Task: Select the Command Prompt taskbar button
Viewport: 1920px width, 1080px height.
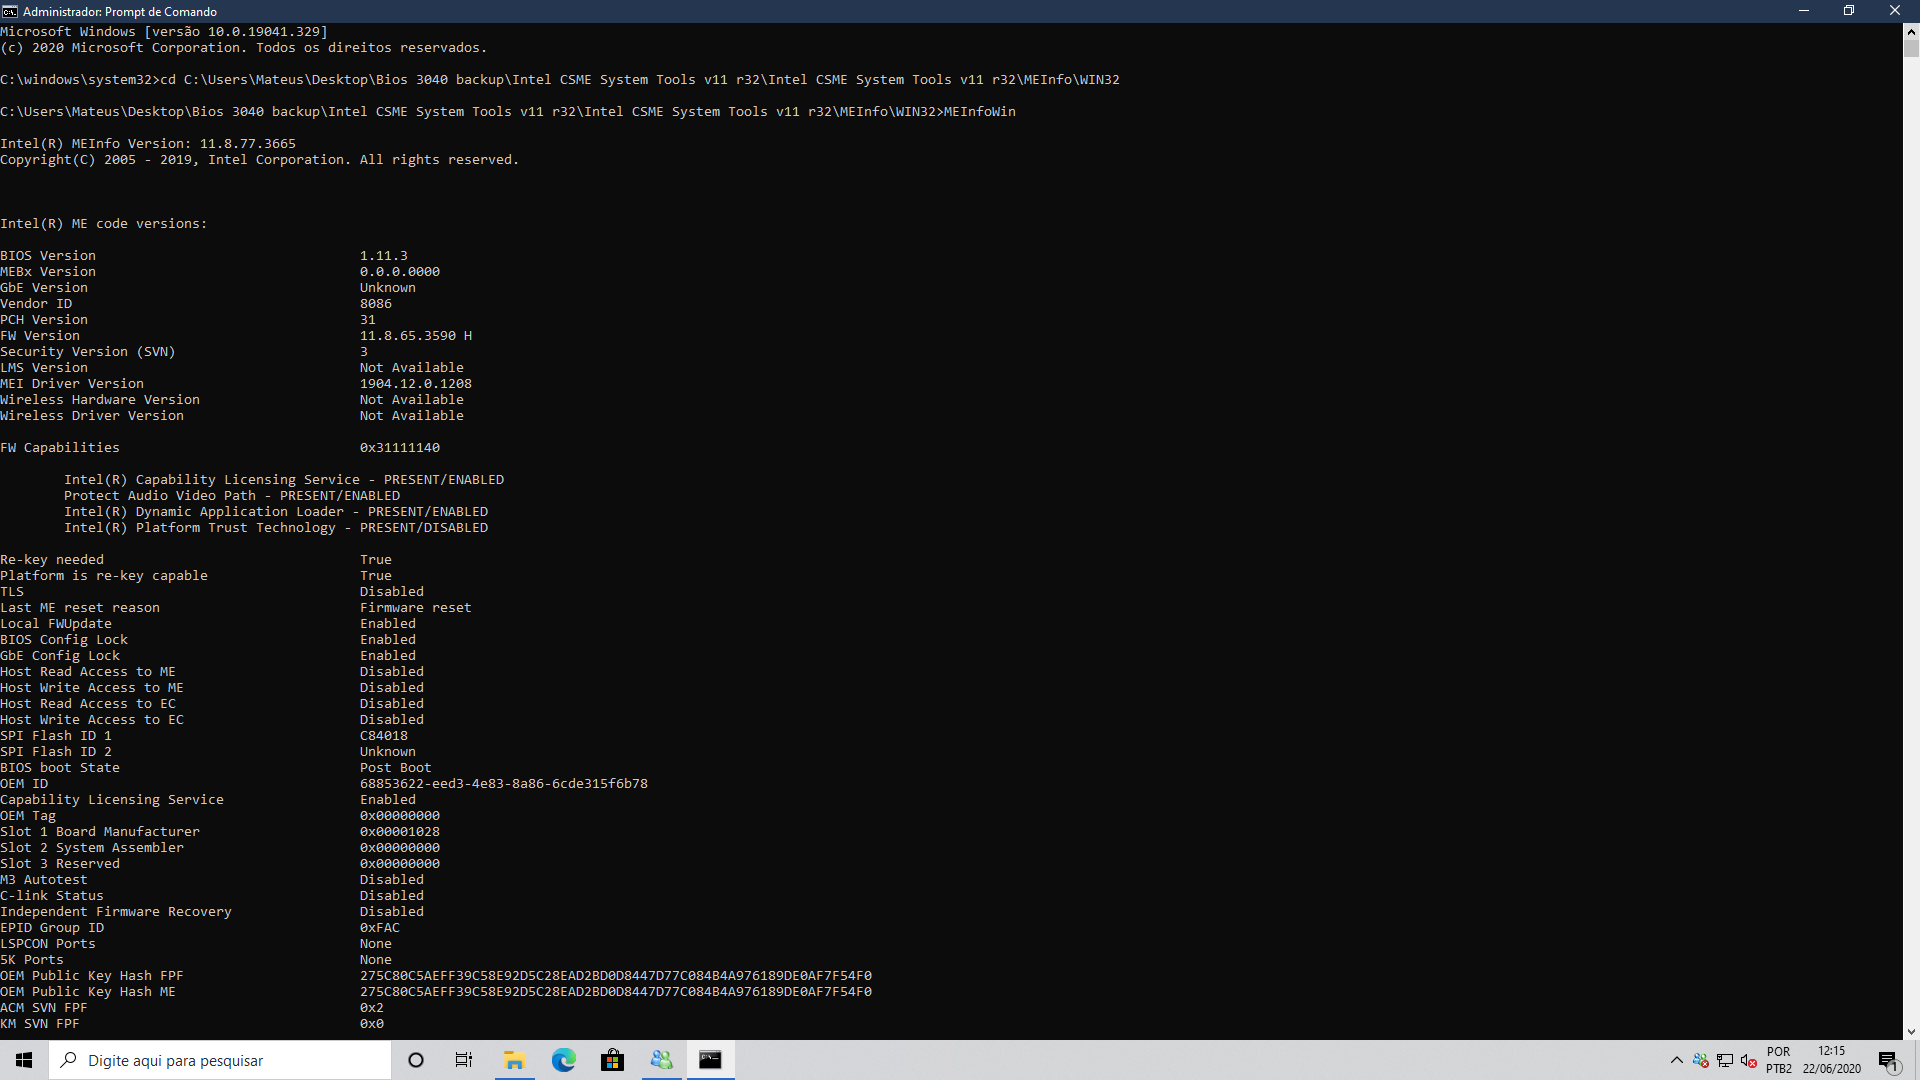Action: (711, 1060)
